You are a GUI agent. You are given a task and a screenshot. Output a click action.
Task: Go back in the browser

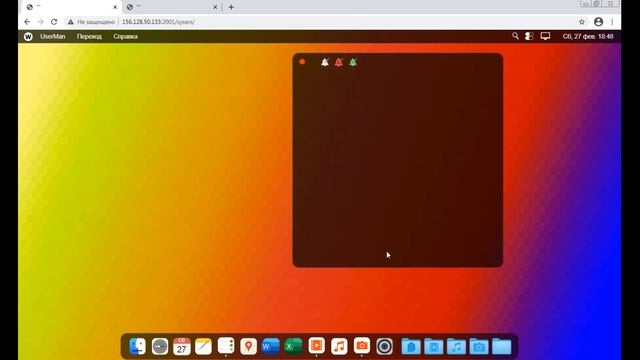pyautogui.click(x=27, y=22)
